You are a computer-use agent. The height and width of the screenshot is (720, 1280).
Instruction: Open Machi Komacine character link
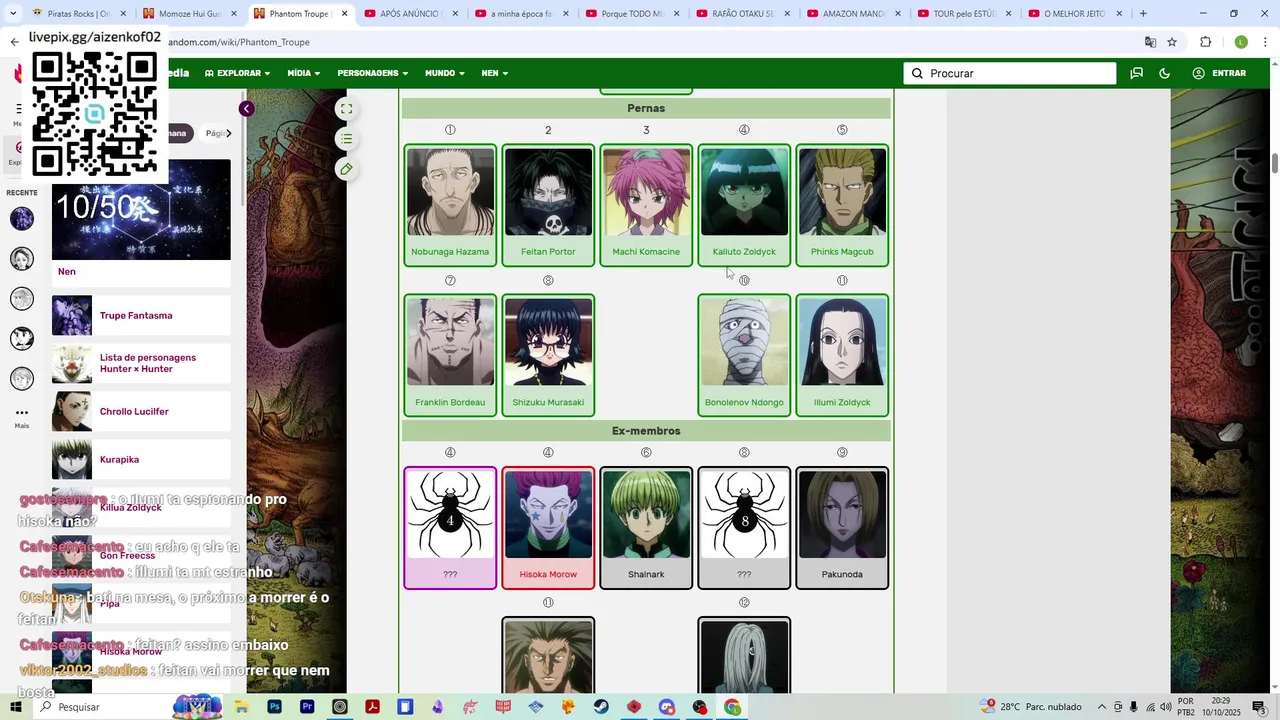[x=646, y=252]
